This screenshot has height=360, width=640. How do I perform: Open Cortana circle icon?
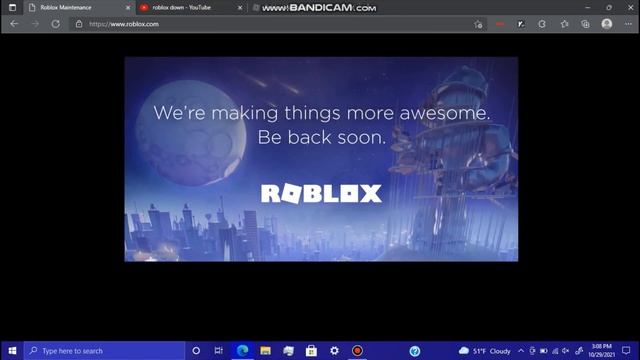coord(196,351)
